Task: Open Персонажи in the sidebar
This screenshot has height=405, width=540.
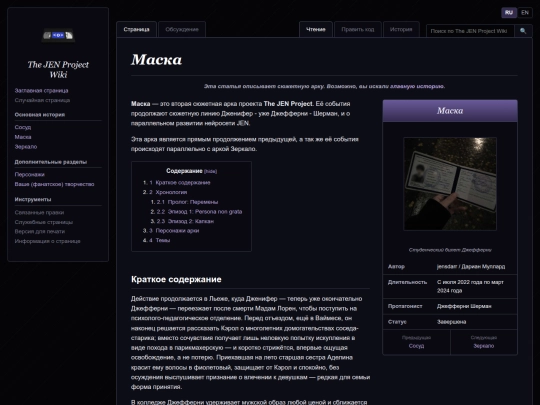Action: pyautogui.click(x=30, y=174)
